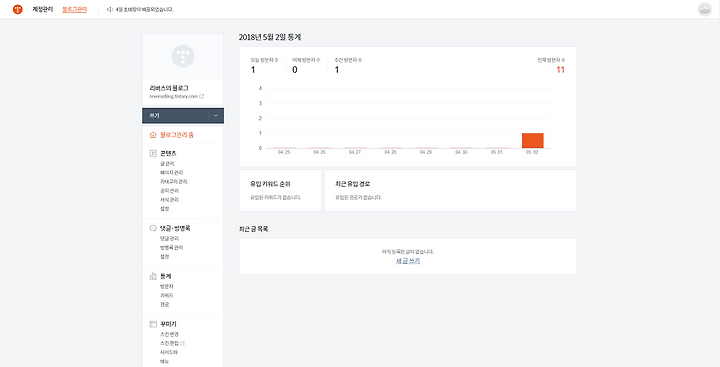Open the reverseblog.tistory.com blog link
The width and height of the screenshot is (720, 367).
coord(173,96)
